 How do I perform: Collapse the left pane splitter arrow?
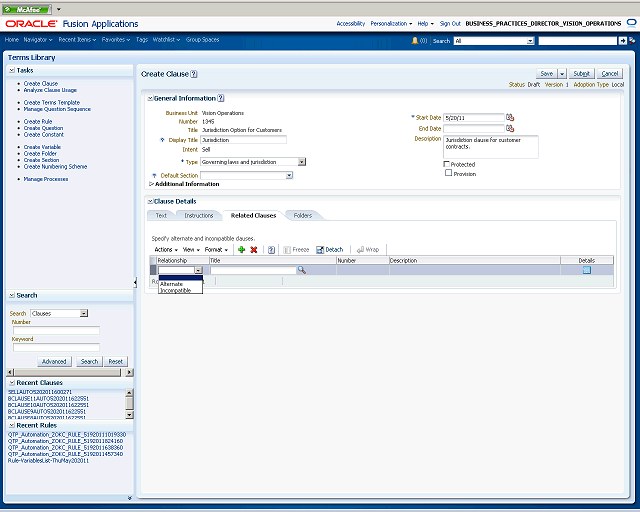point(135,282)
